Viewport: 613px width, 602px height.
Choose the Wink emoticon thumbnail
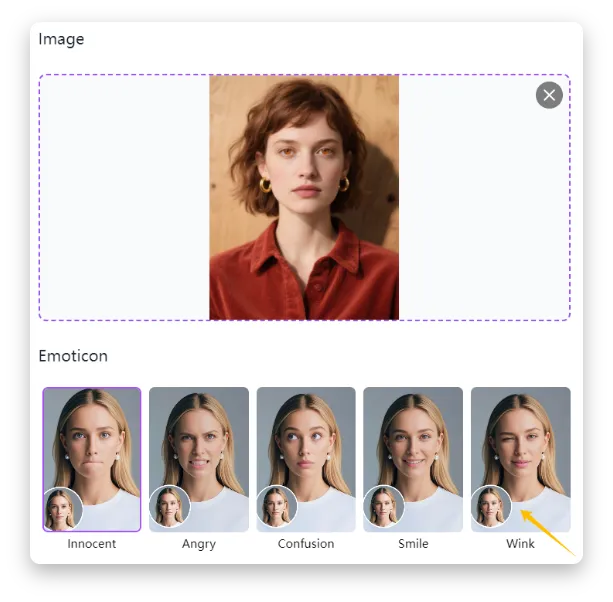pos(520,459)
